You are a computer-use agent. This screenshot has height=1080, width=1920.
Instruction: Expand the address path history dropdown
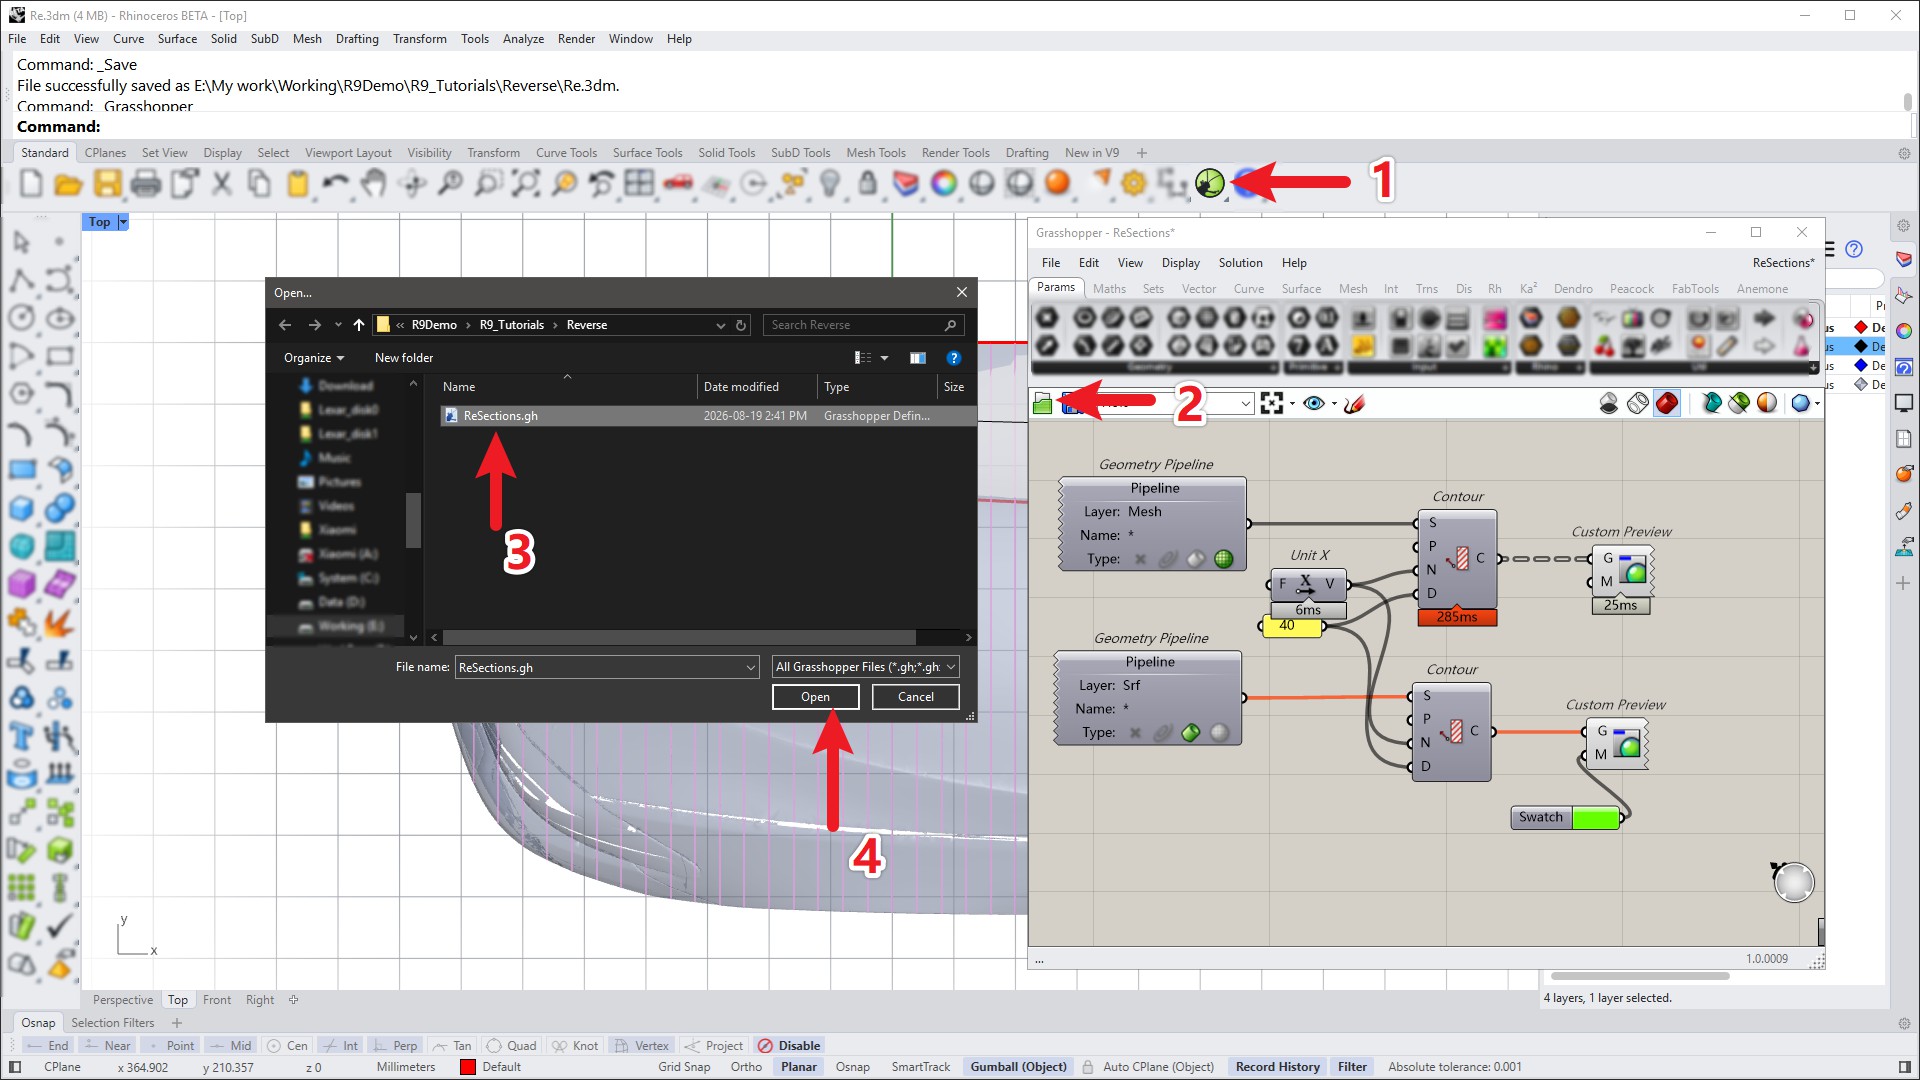coord(720,325)
